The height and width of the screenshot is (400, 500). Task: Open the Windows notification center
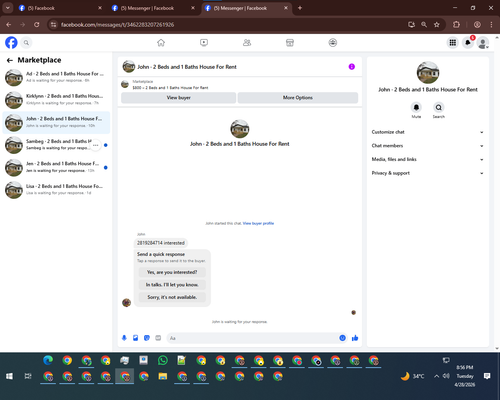(487, 376)
